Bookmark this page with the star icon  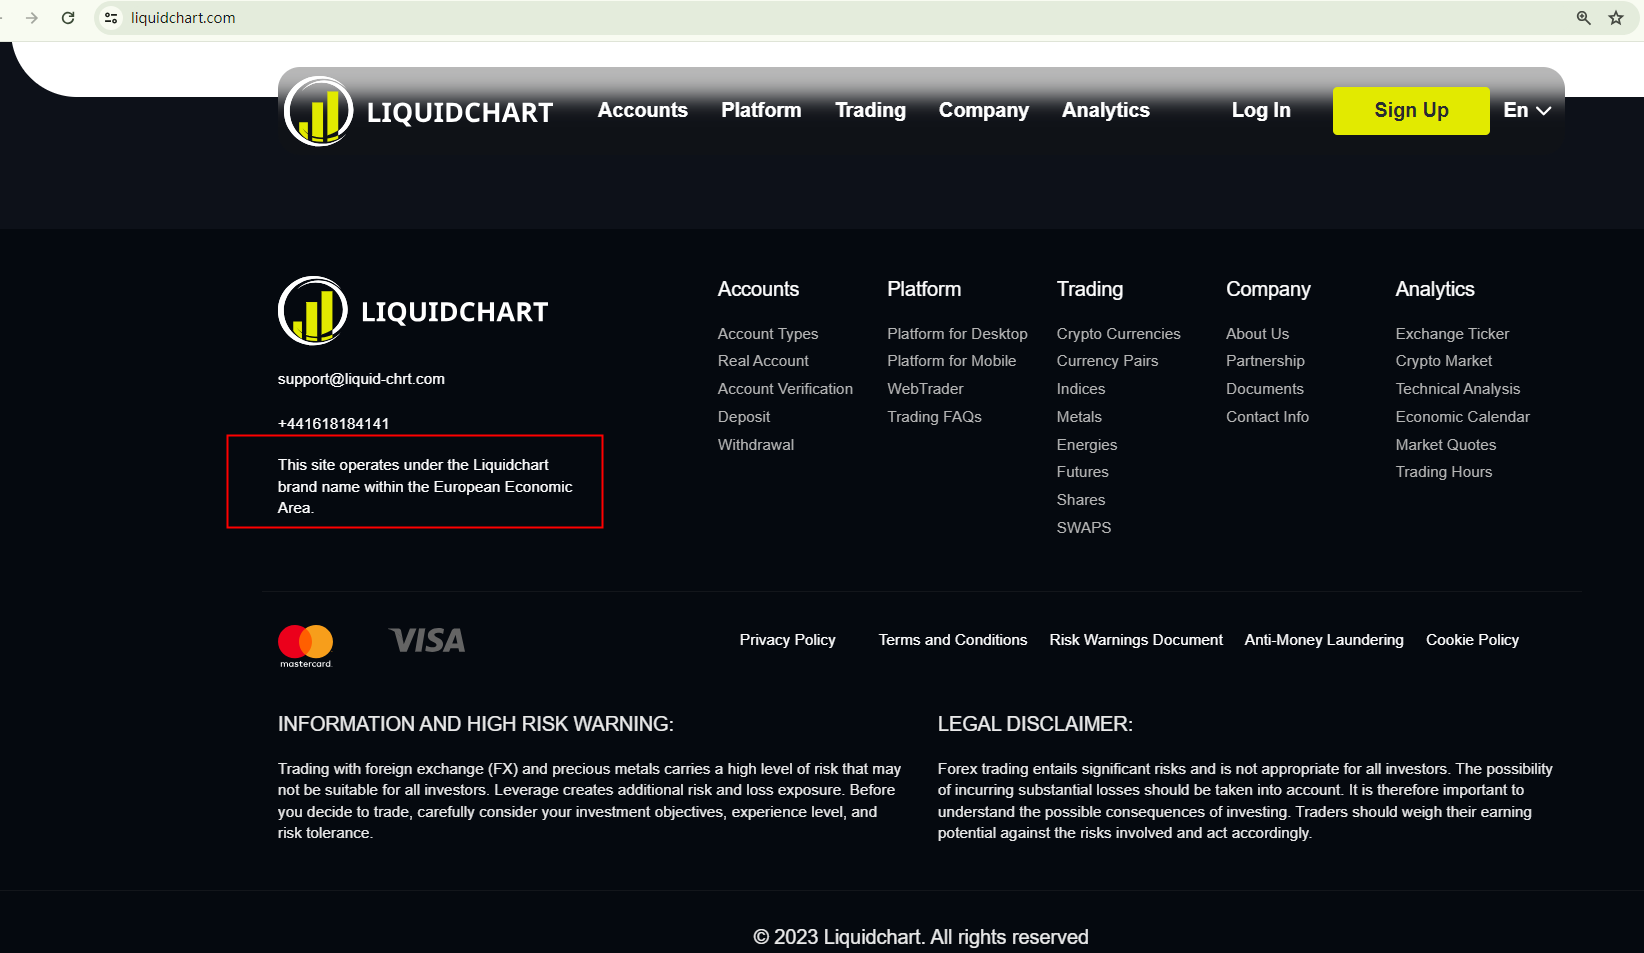[x=1616, y=18]
